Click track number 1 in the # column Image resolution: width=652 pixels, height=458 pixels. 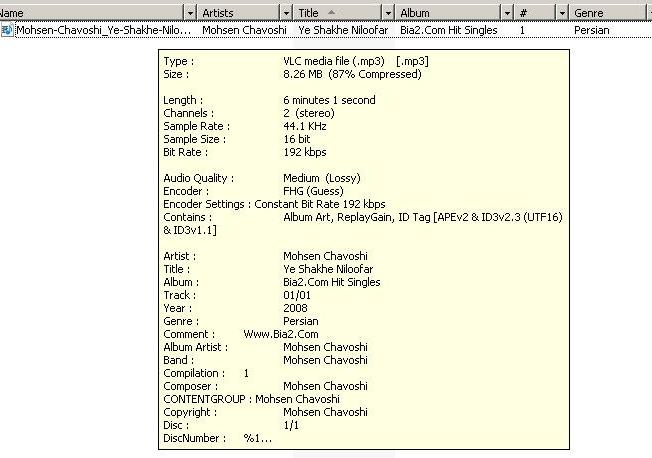(x=522, y=30)
